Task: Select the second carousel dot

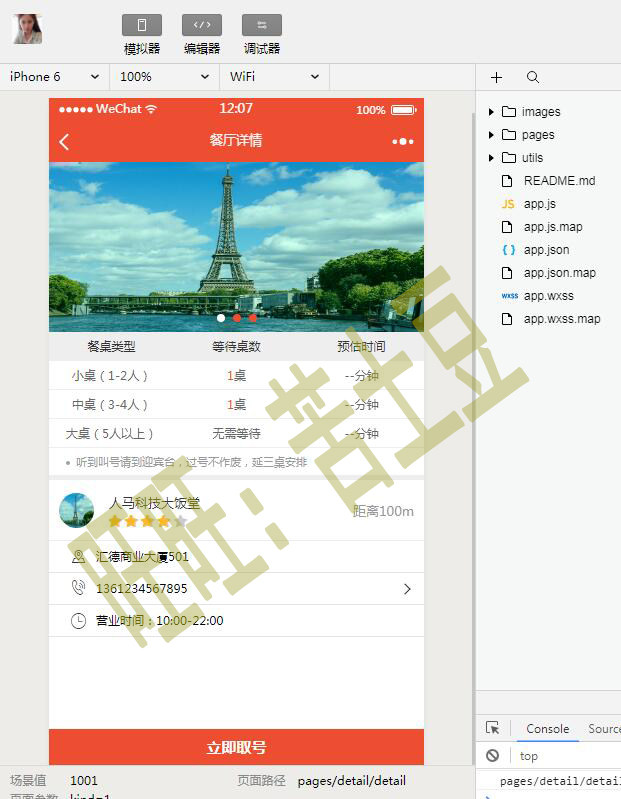Action: [237, 318]
